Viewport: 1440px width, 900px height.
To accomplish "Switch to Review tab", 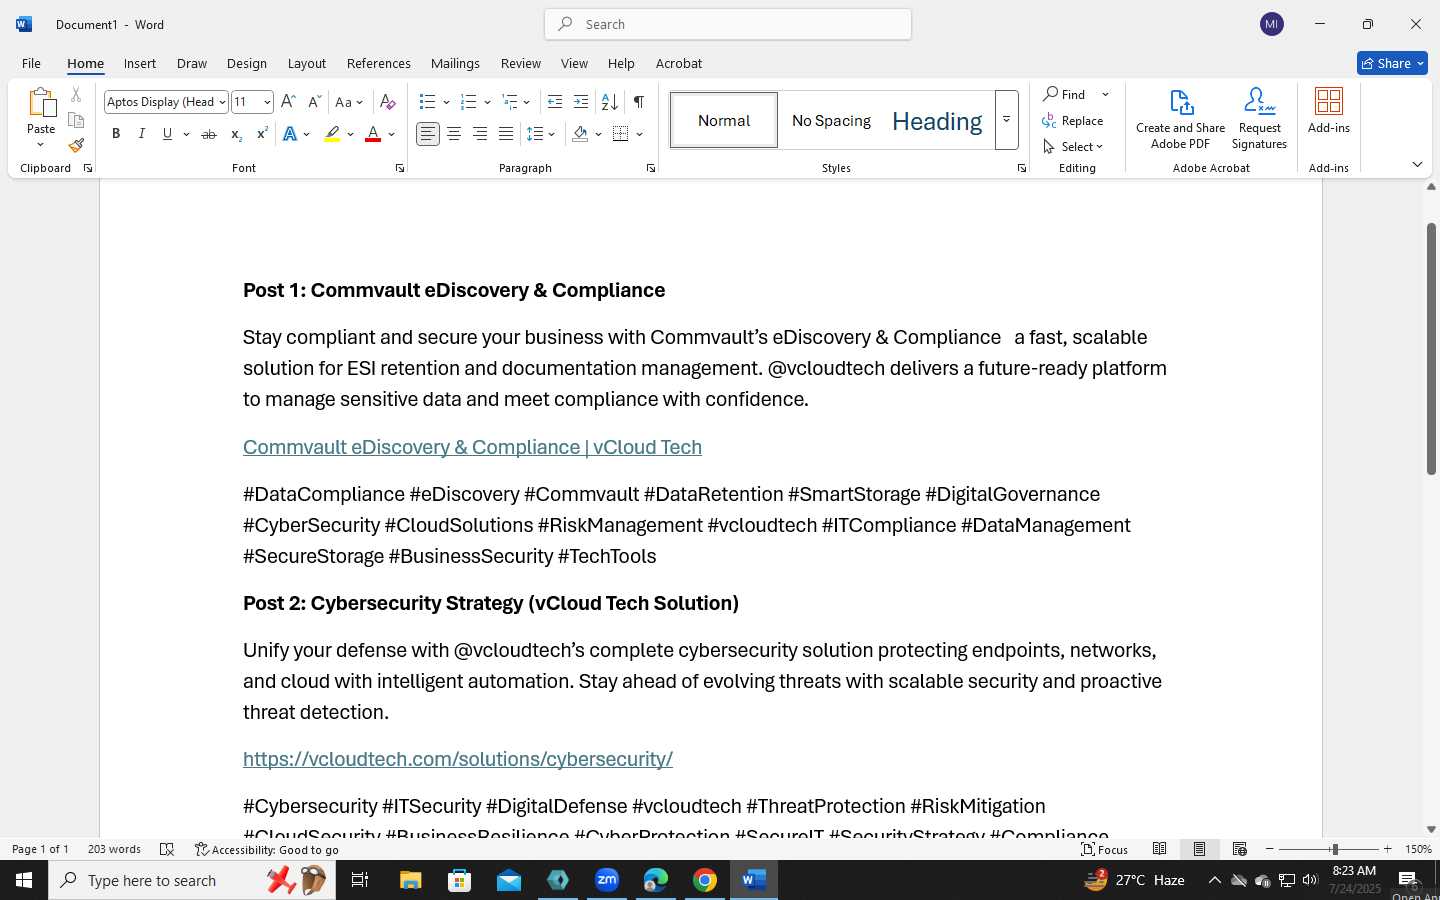I will (521, 63).
